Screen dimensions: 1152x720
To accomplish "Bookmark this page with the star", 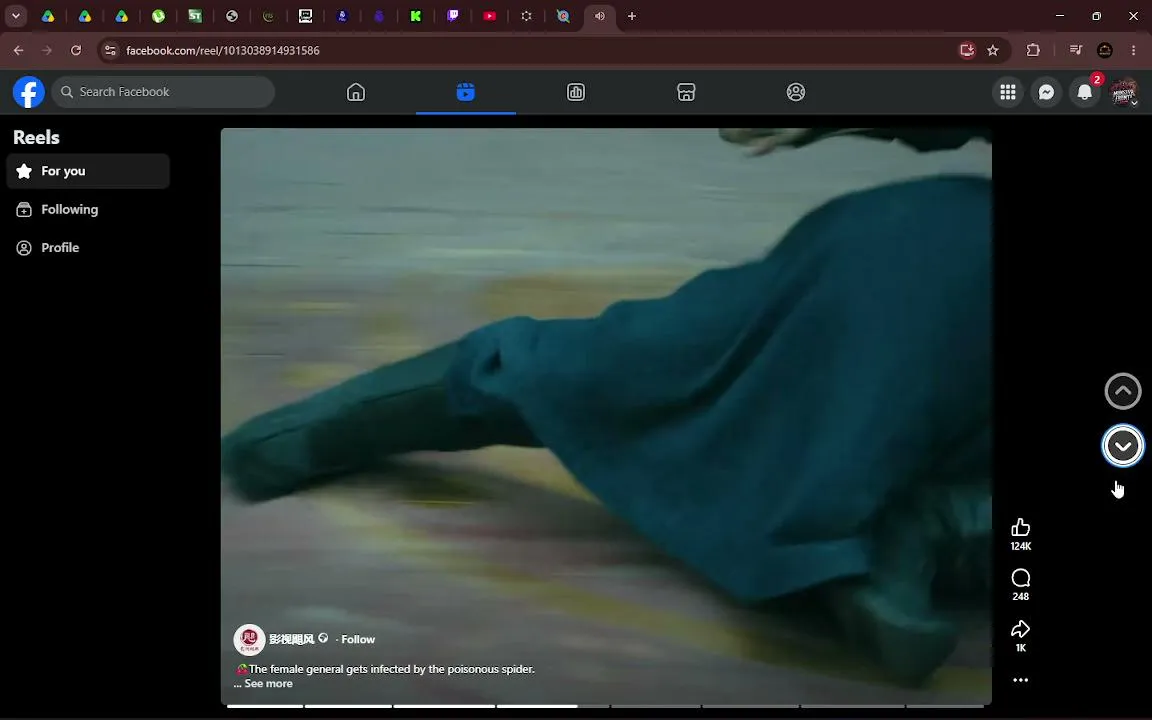I will tap(993, 51).
